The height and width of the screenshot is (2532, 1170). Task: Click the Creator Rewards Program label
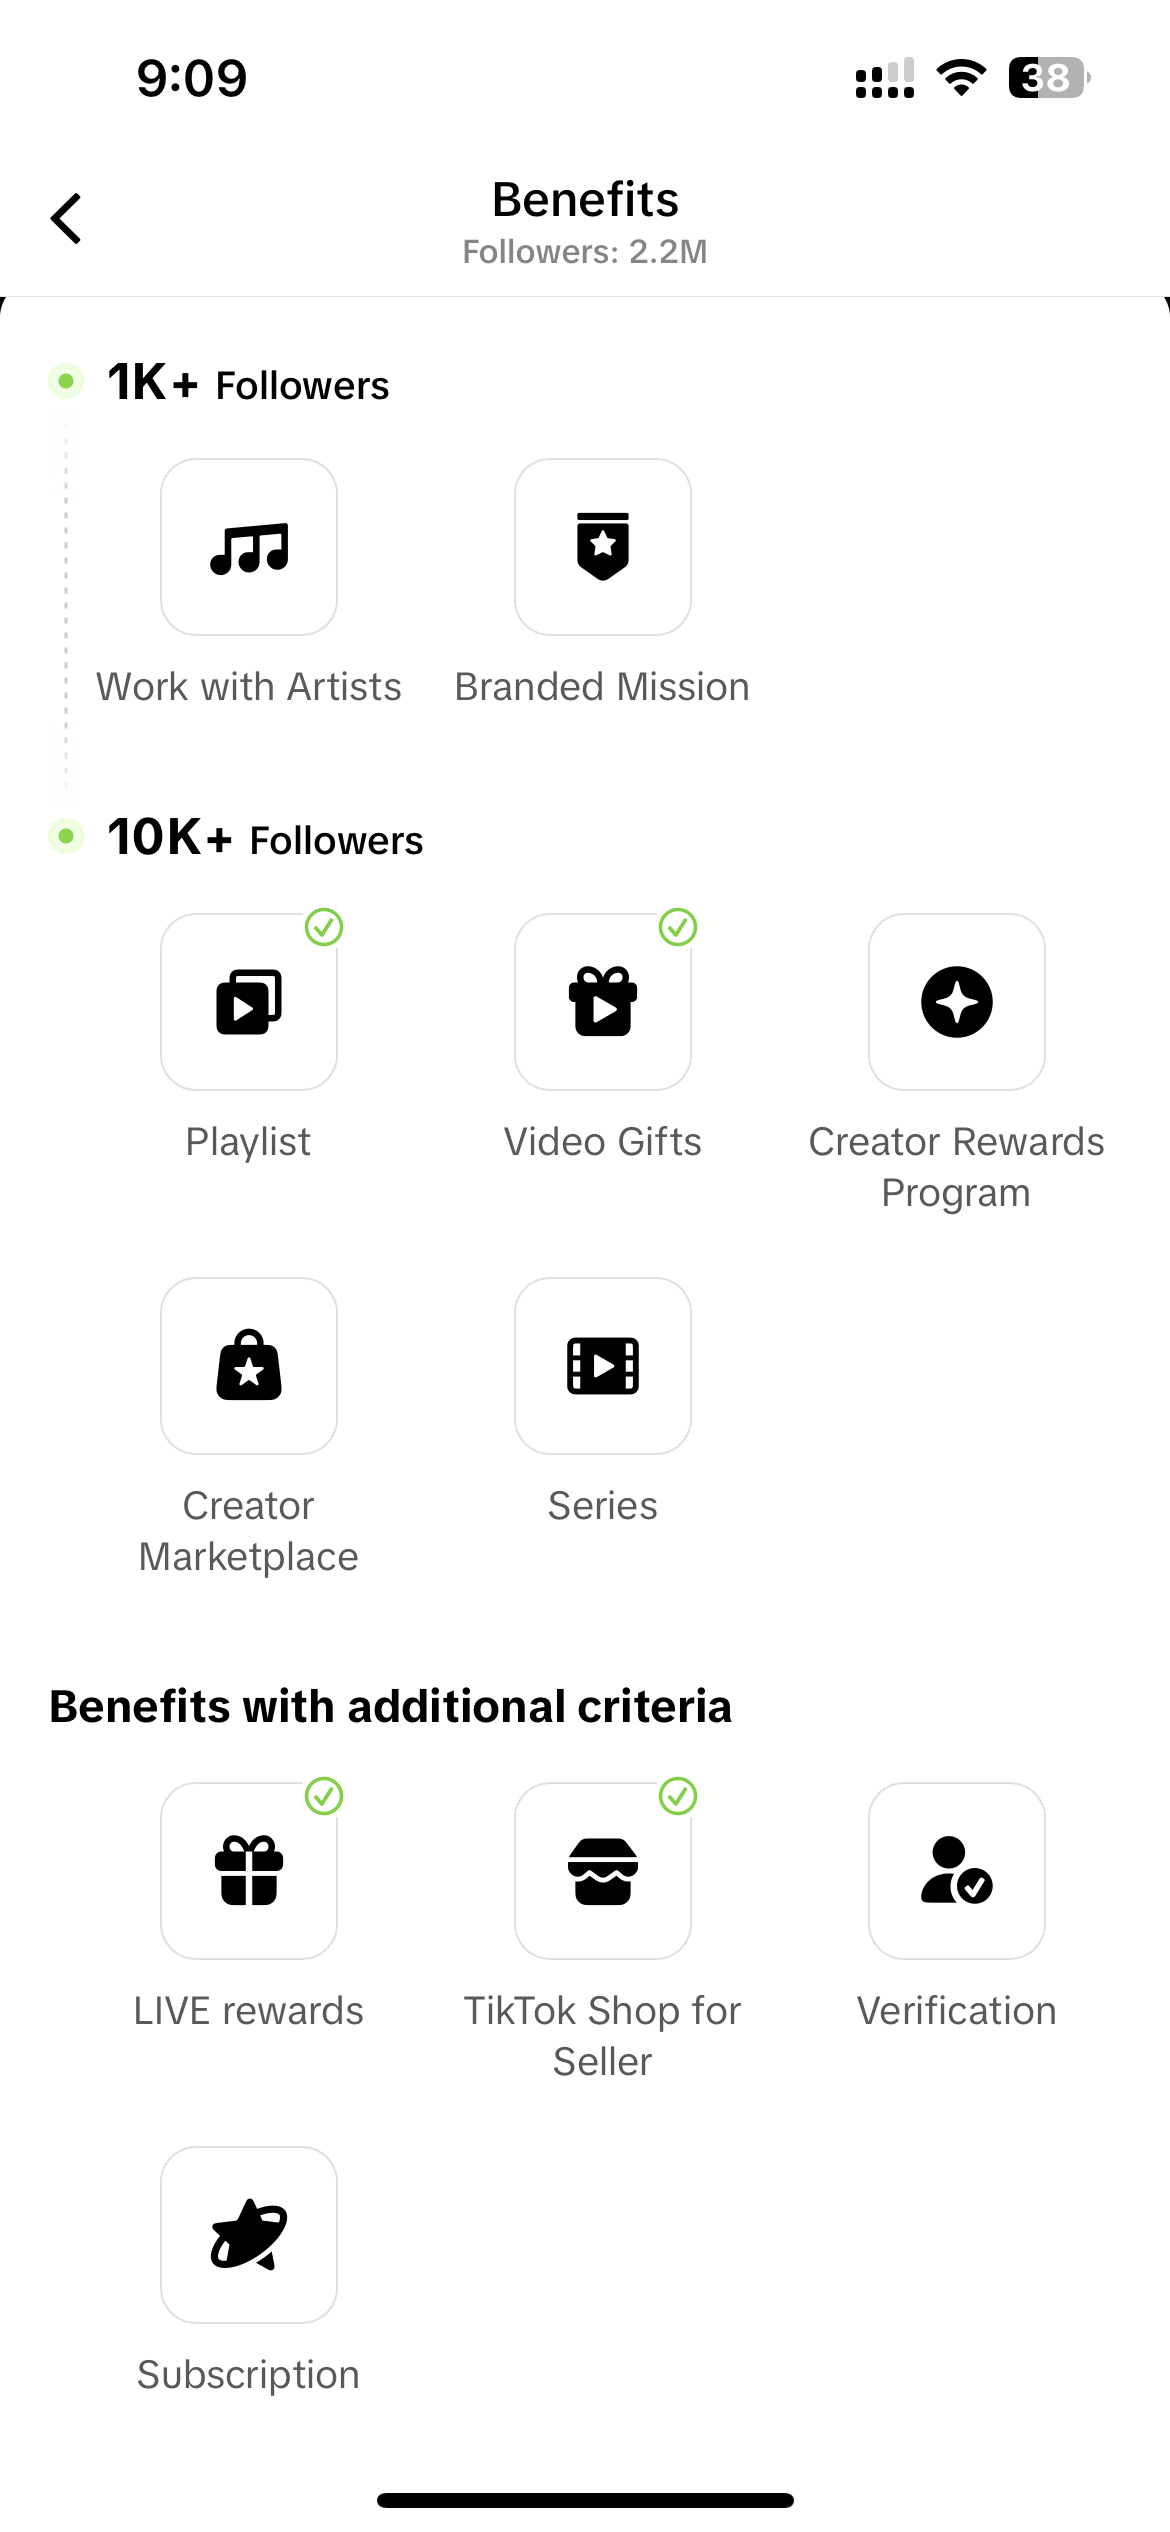click(956, 1167)
